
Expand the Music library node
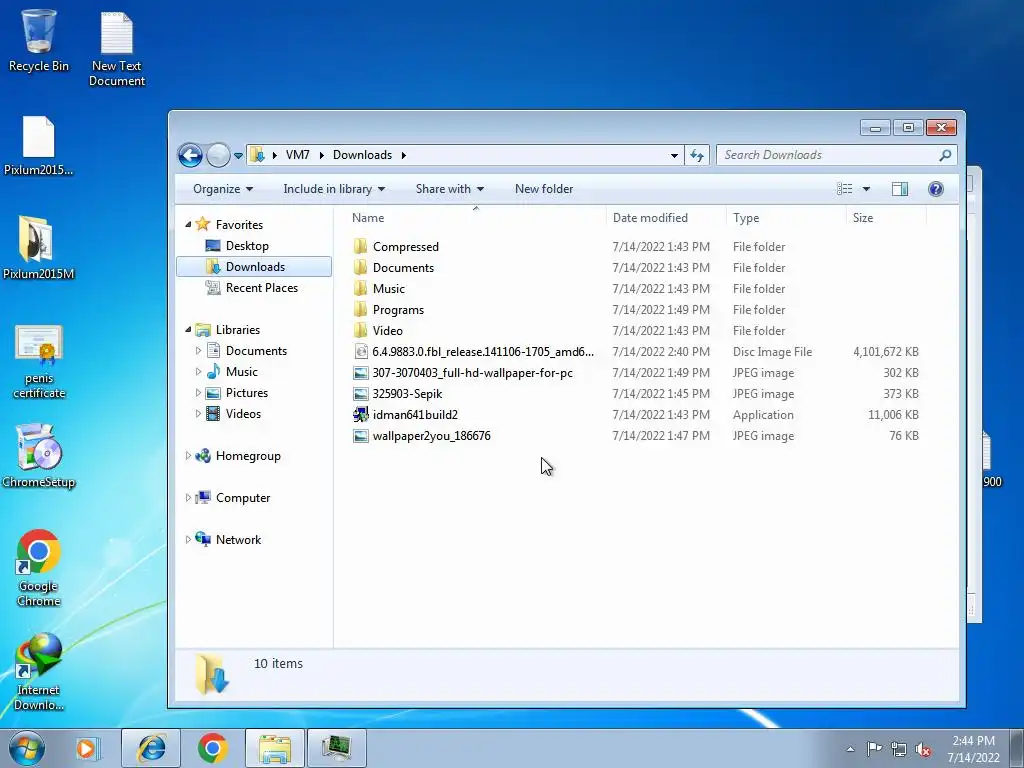[198, 372]
